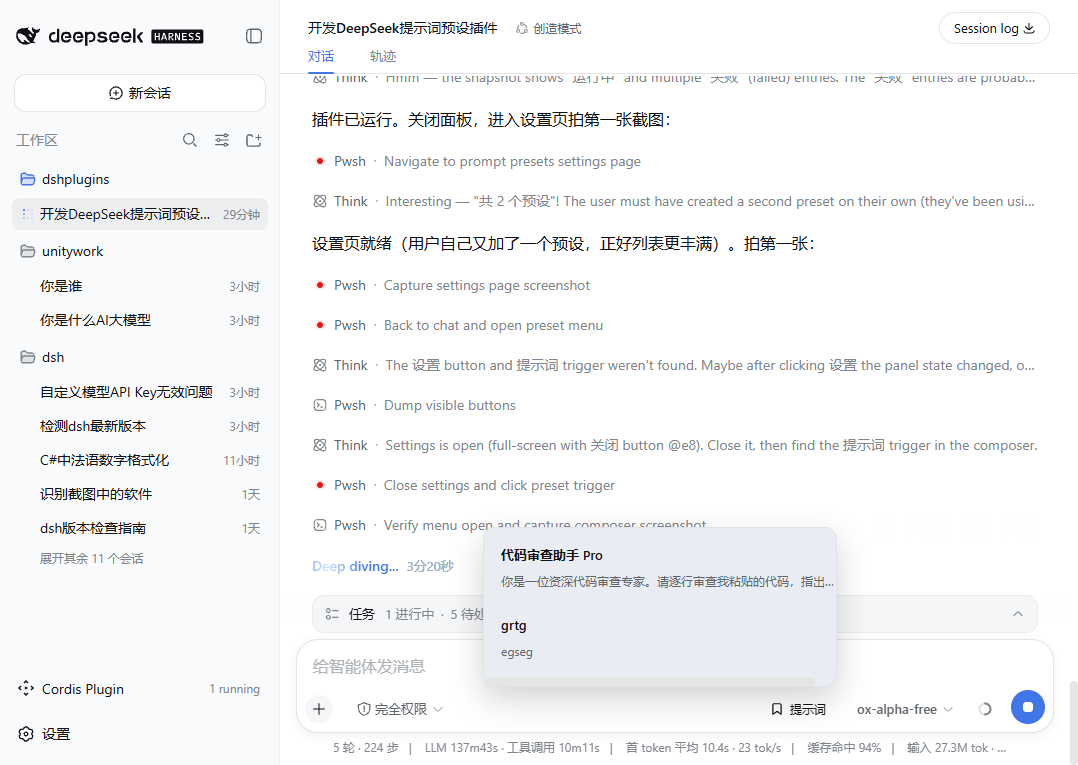The image size is (1078, 765).
Task: Open Cordis Plugin entry
Action: tap(140, 688)
